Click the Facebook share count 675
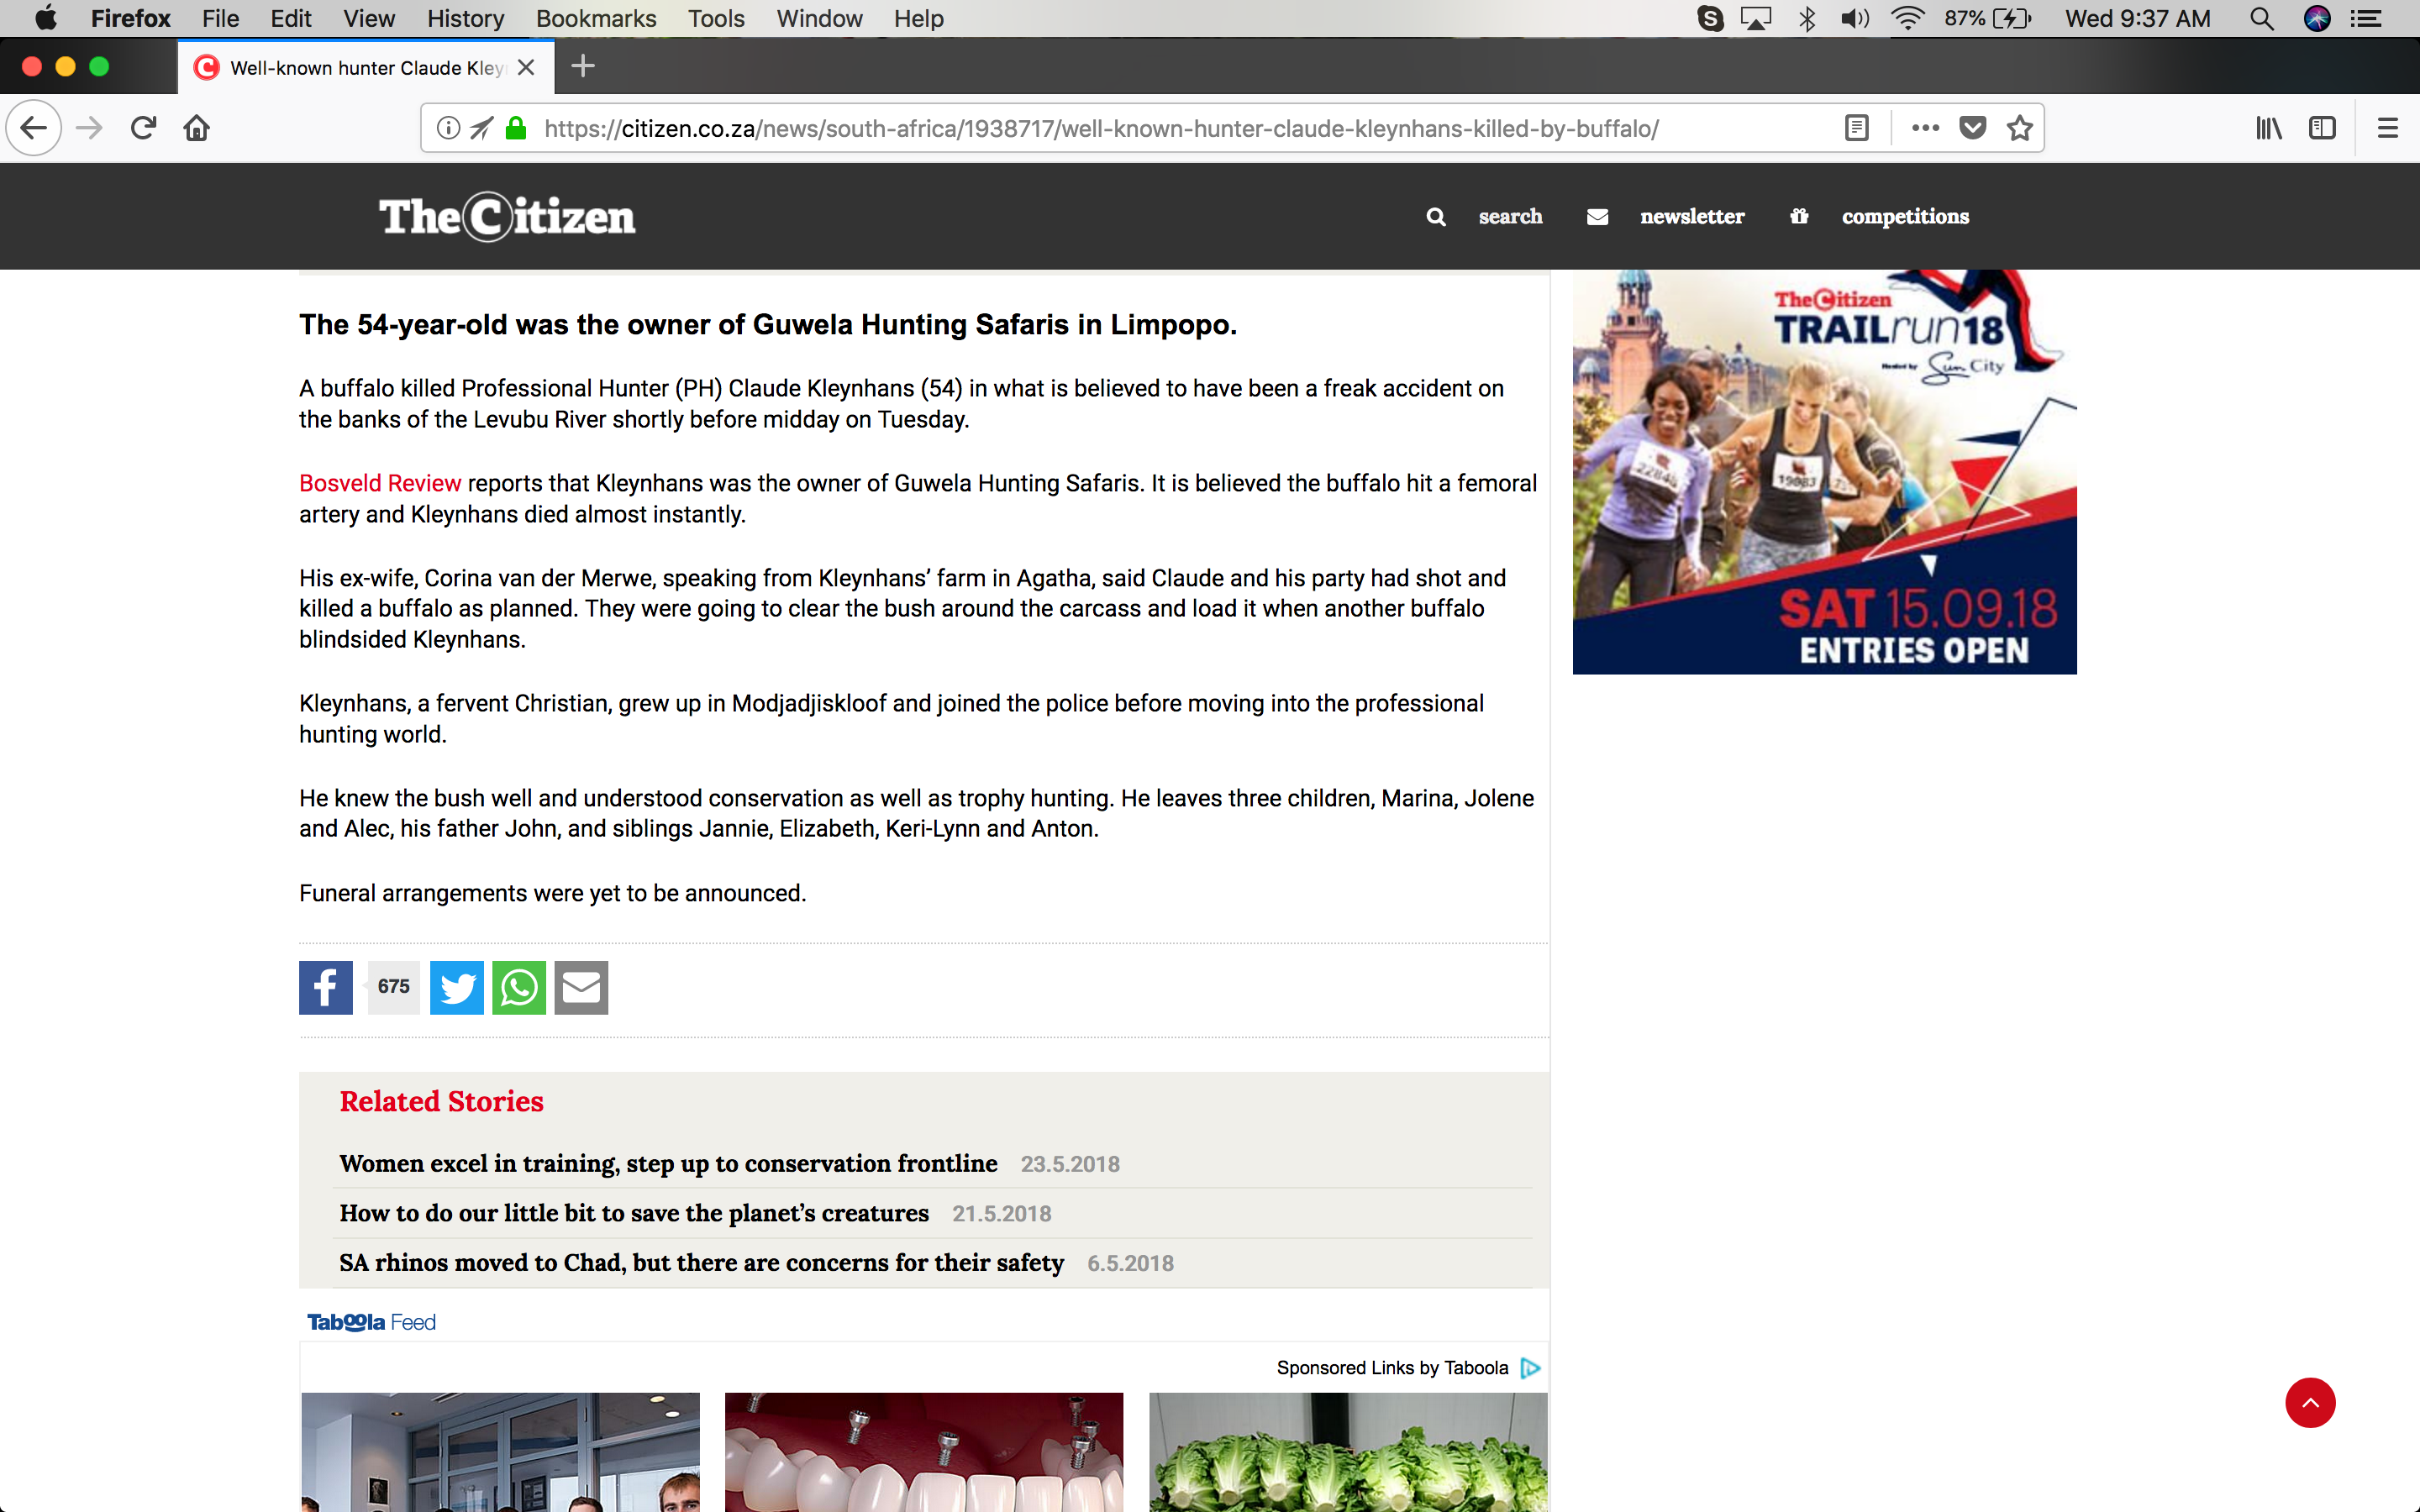 [393, 987]
